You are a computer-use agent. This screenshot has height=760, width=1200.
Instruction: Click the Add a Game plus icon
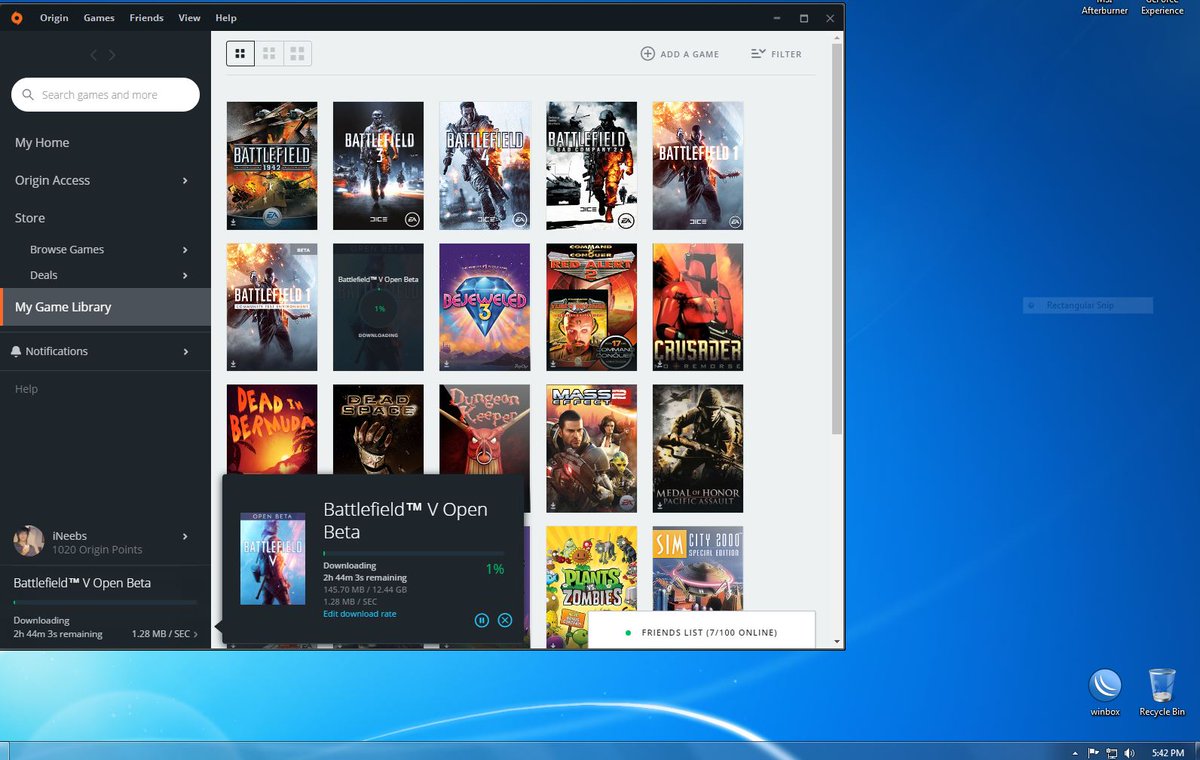(648, 54)
